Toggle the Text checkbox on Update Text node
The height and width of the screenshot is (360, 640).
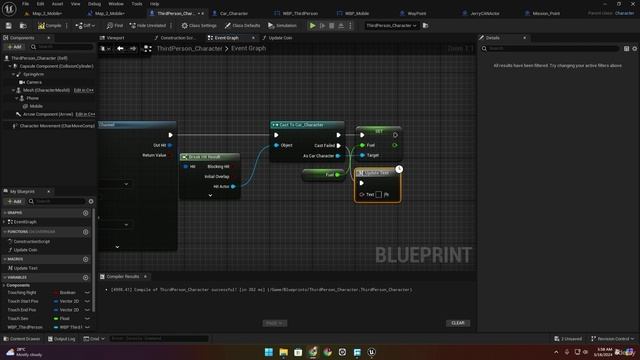point(379,195)
